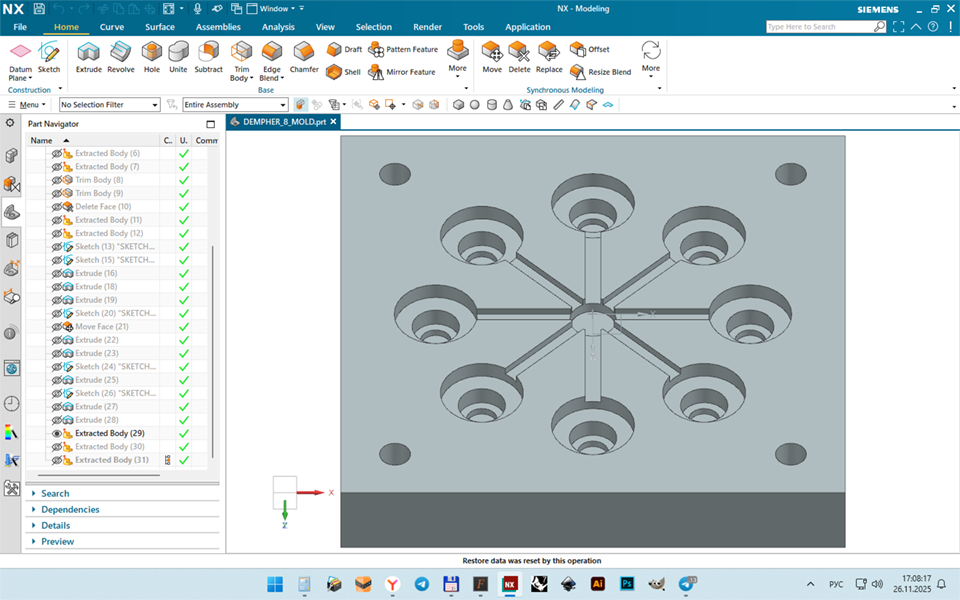Select the Extrude tool
960x600 pixels.
(x=89, y=58)
